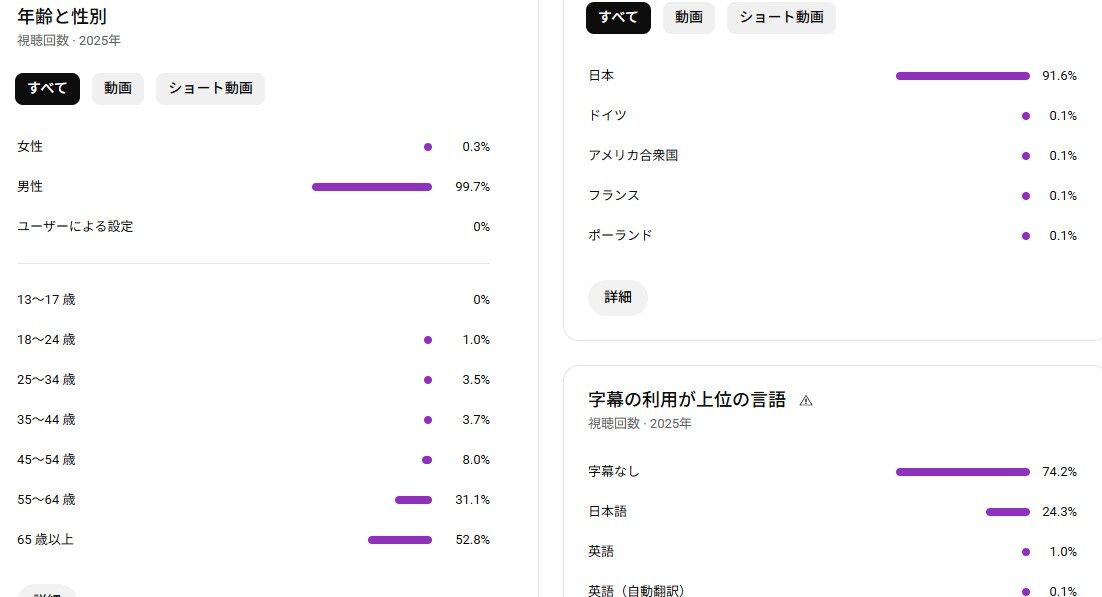Screen dimensions: 1102x597
Task: Click the 年齢と性別 card heading
Action: tap(62, 16)
